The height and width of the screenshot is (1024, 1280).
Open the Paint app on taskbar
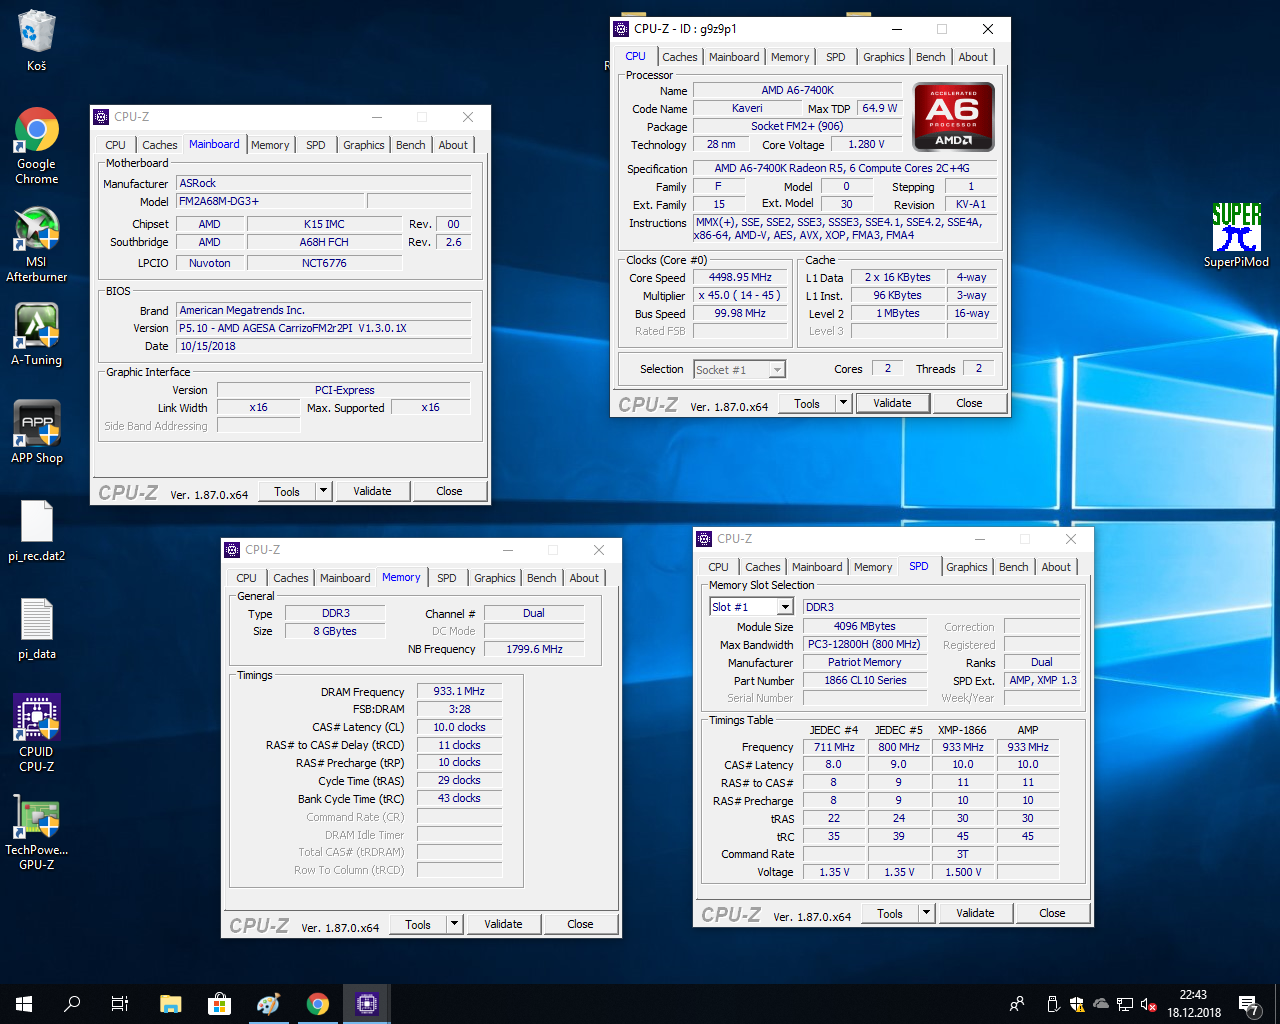268,1004
